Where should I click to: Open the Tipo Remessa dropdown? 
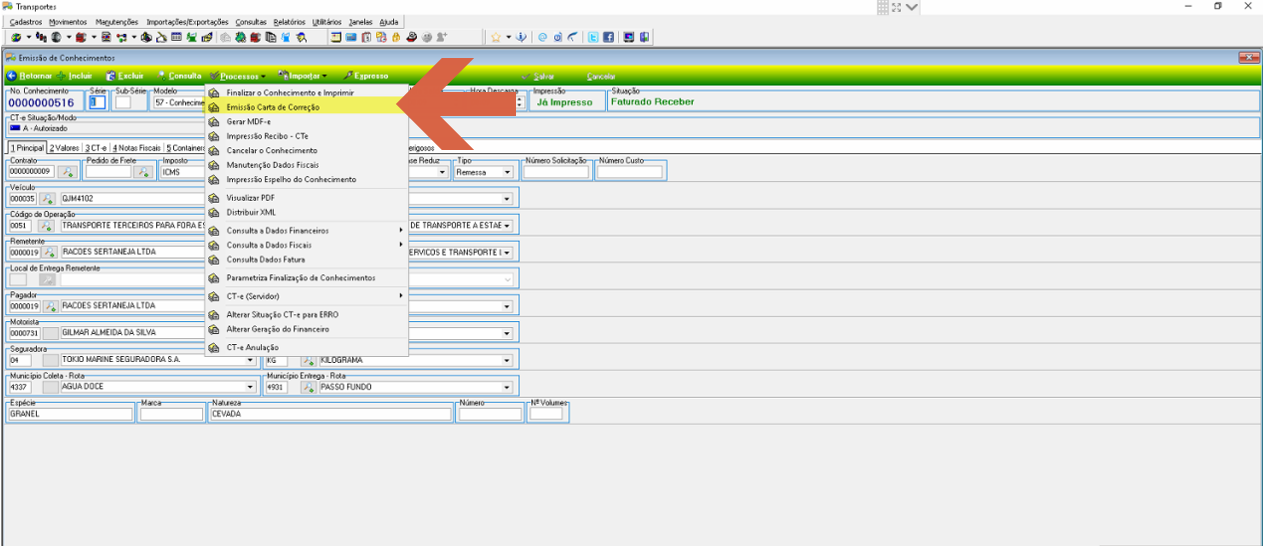[x=507, y=172]
